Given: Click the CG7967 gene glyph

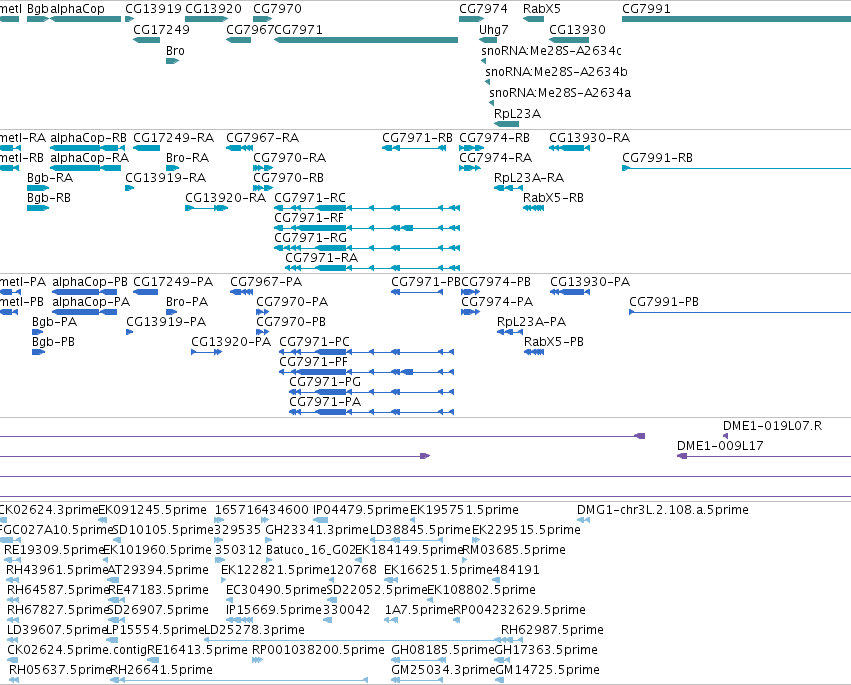Looking at the screenshot, I should click(239, 40).
